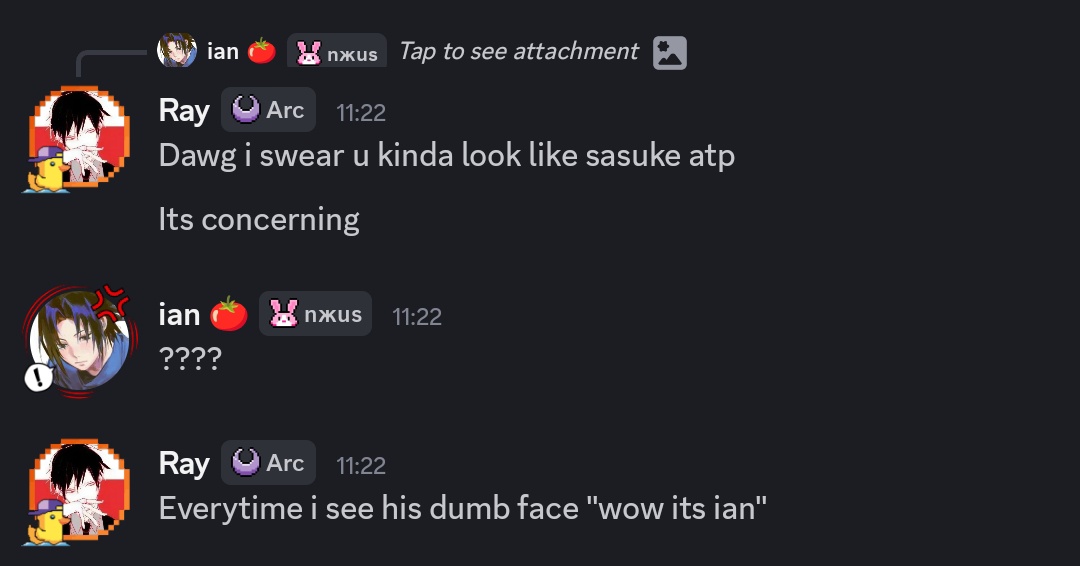The width and height of the screenshot is (1080, 566).
Task: Click the exclamation status badge on ian's avatar
Action: (38, 376)
